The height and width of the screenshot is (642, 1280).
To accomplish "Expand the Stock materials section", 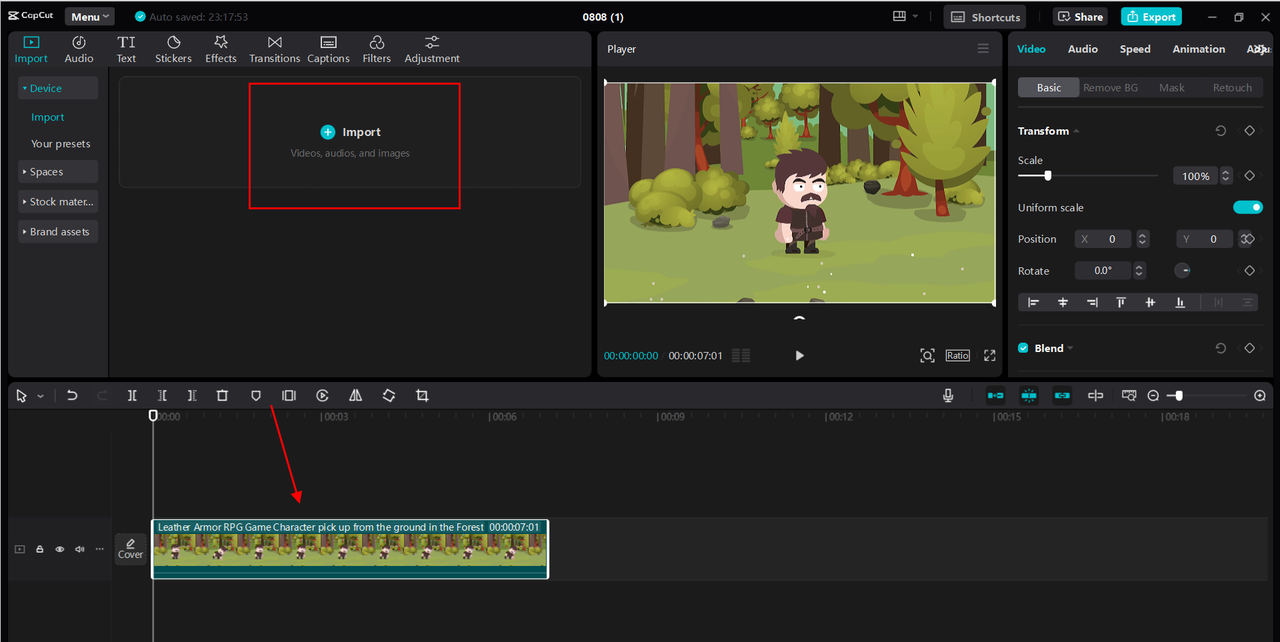I will pos(58,201).
